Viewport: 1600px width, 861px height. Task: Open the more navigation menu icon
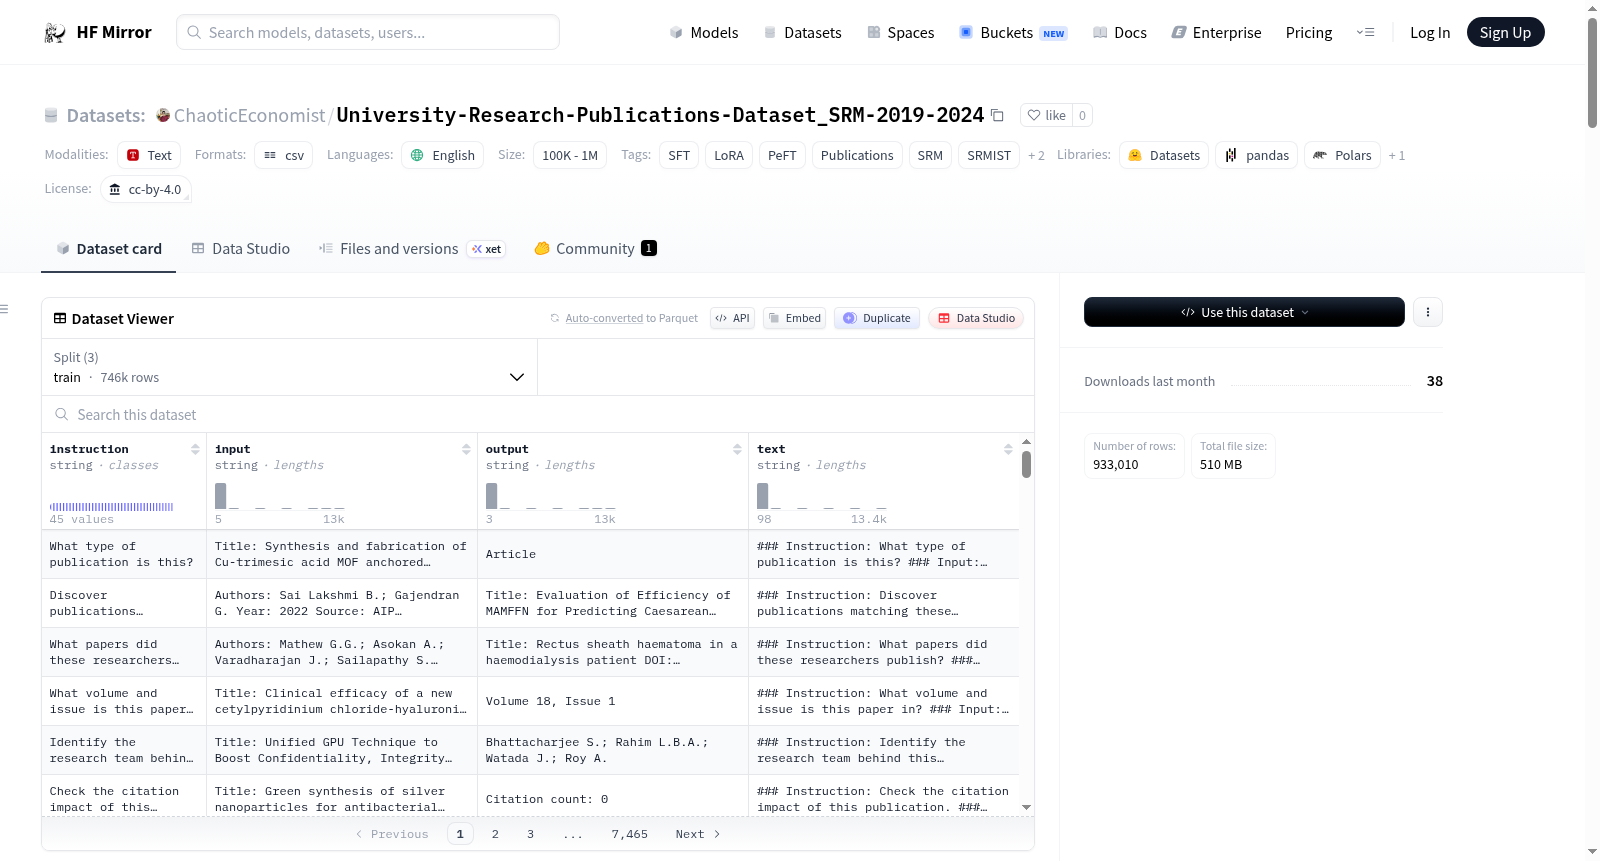click(1365, 32)
